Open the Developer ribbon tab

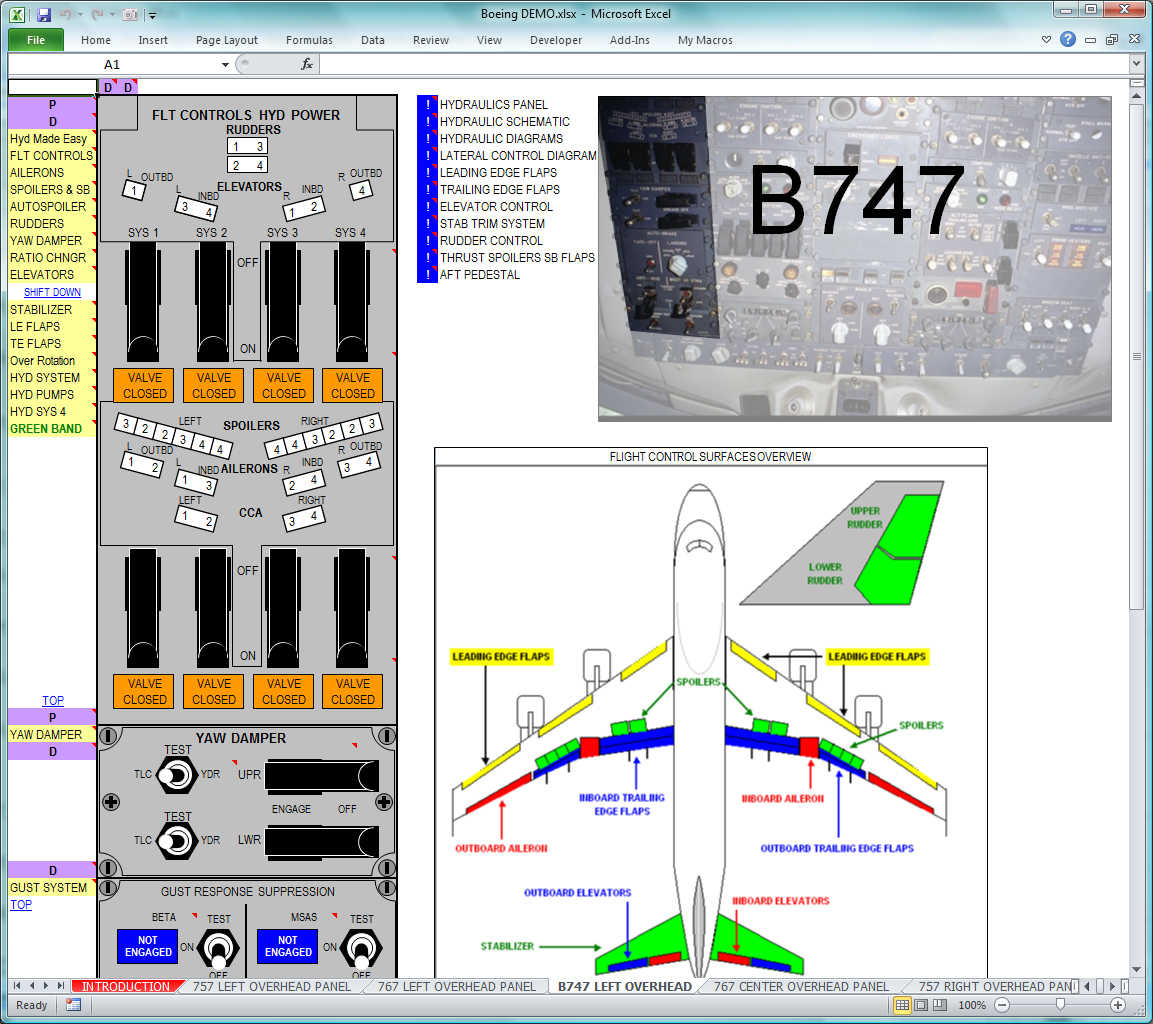556,40
